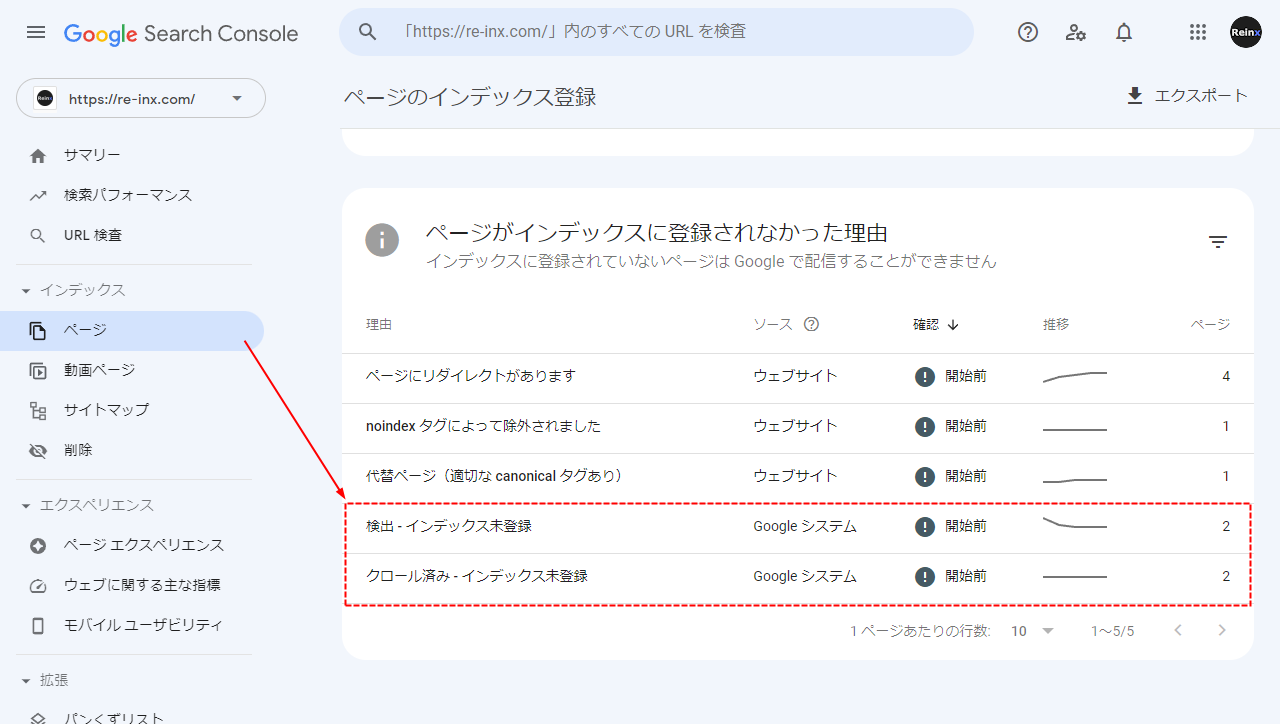Sort by the 確認 column header
1280x724 pixels.
pyautogui.click(x=936, y=324)
